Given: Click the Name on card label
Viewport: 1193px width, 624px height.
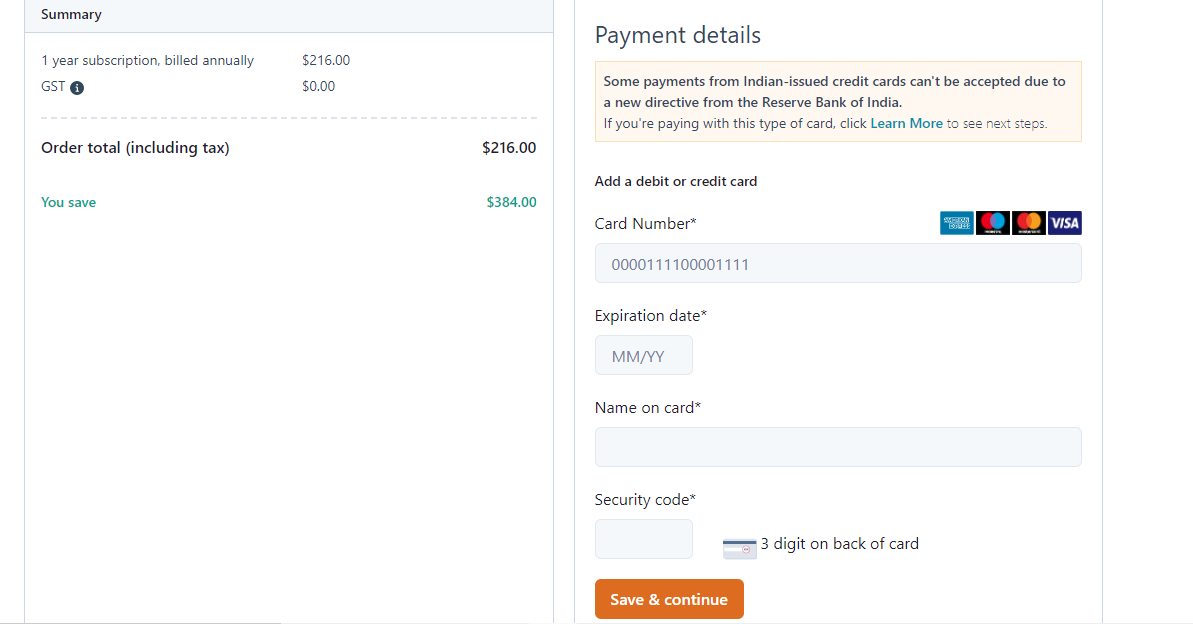Looking at the screenshot, I should tap(647, 408).
